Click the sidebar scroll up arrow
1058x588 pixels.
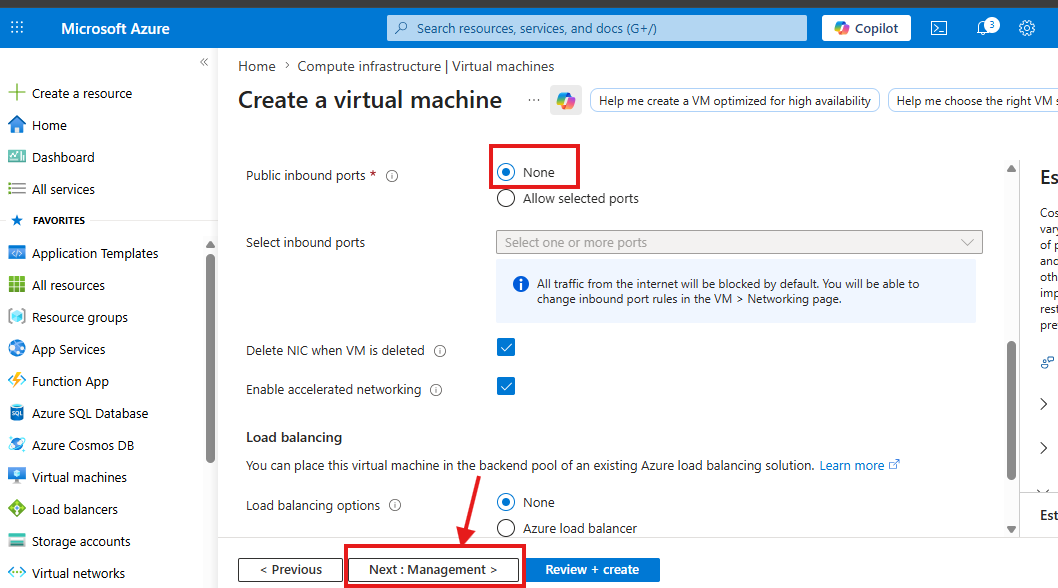[x=211, y=244]
